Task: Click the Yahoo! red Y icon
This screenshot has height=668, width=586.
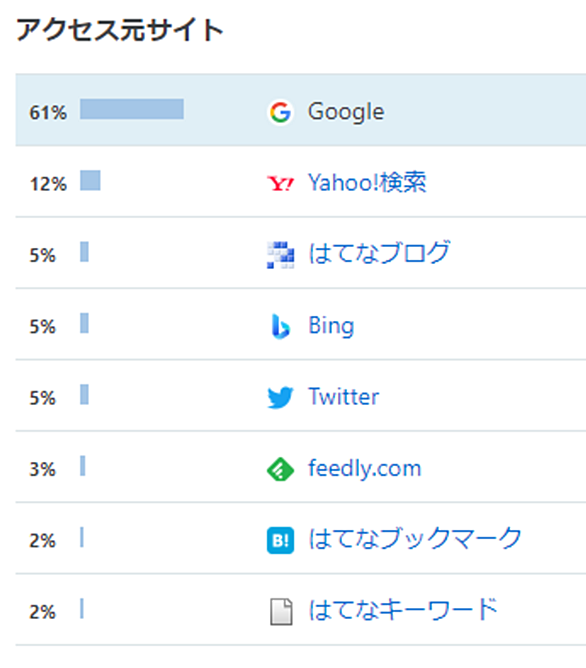Action: click(x=280, y=184)
